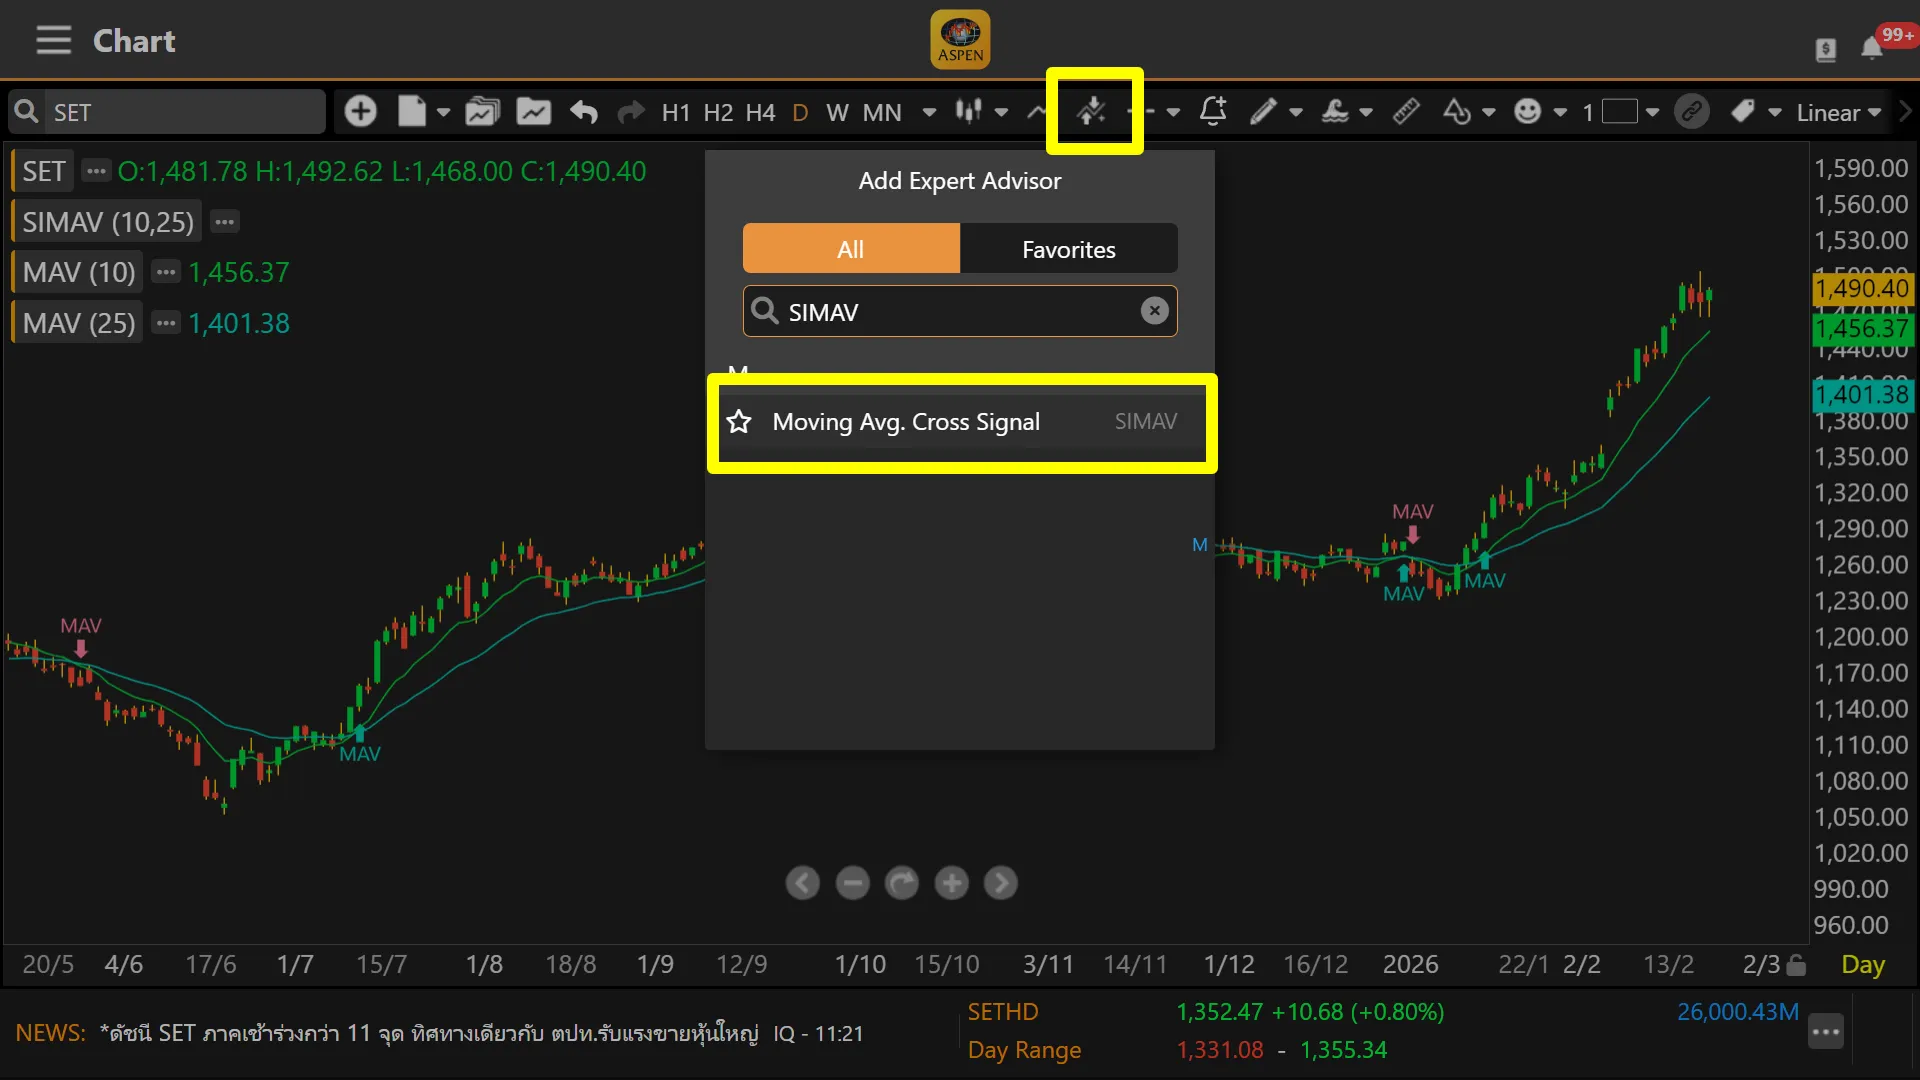This screenshot has width=1920, height=1080.
Task: Select the D daily timeframe
Action: tap(800, 112)
